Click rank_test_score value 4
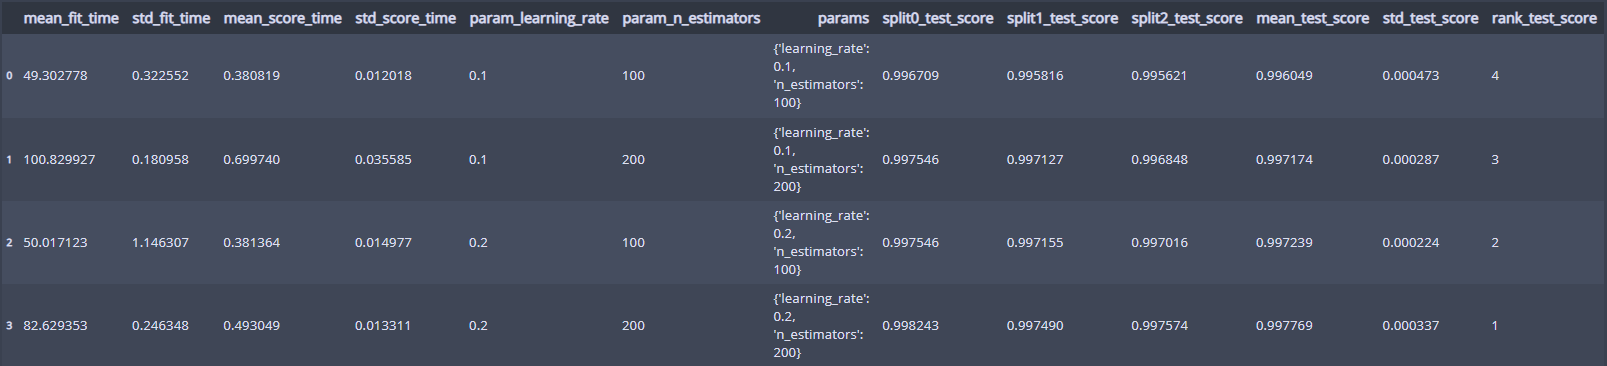 pyautogui.click(x=1495, y=76)
